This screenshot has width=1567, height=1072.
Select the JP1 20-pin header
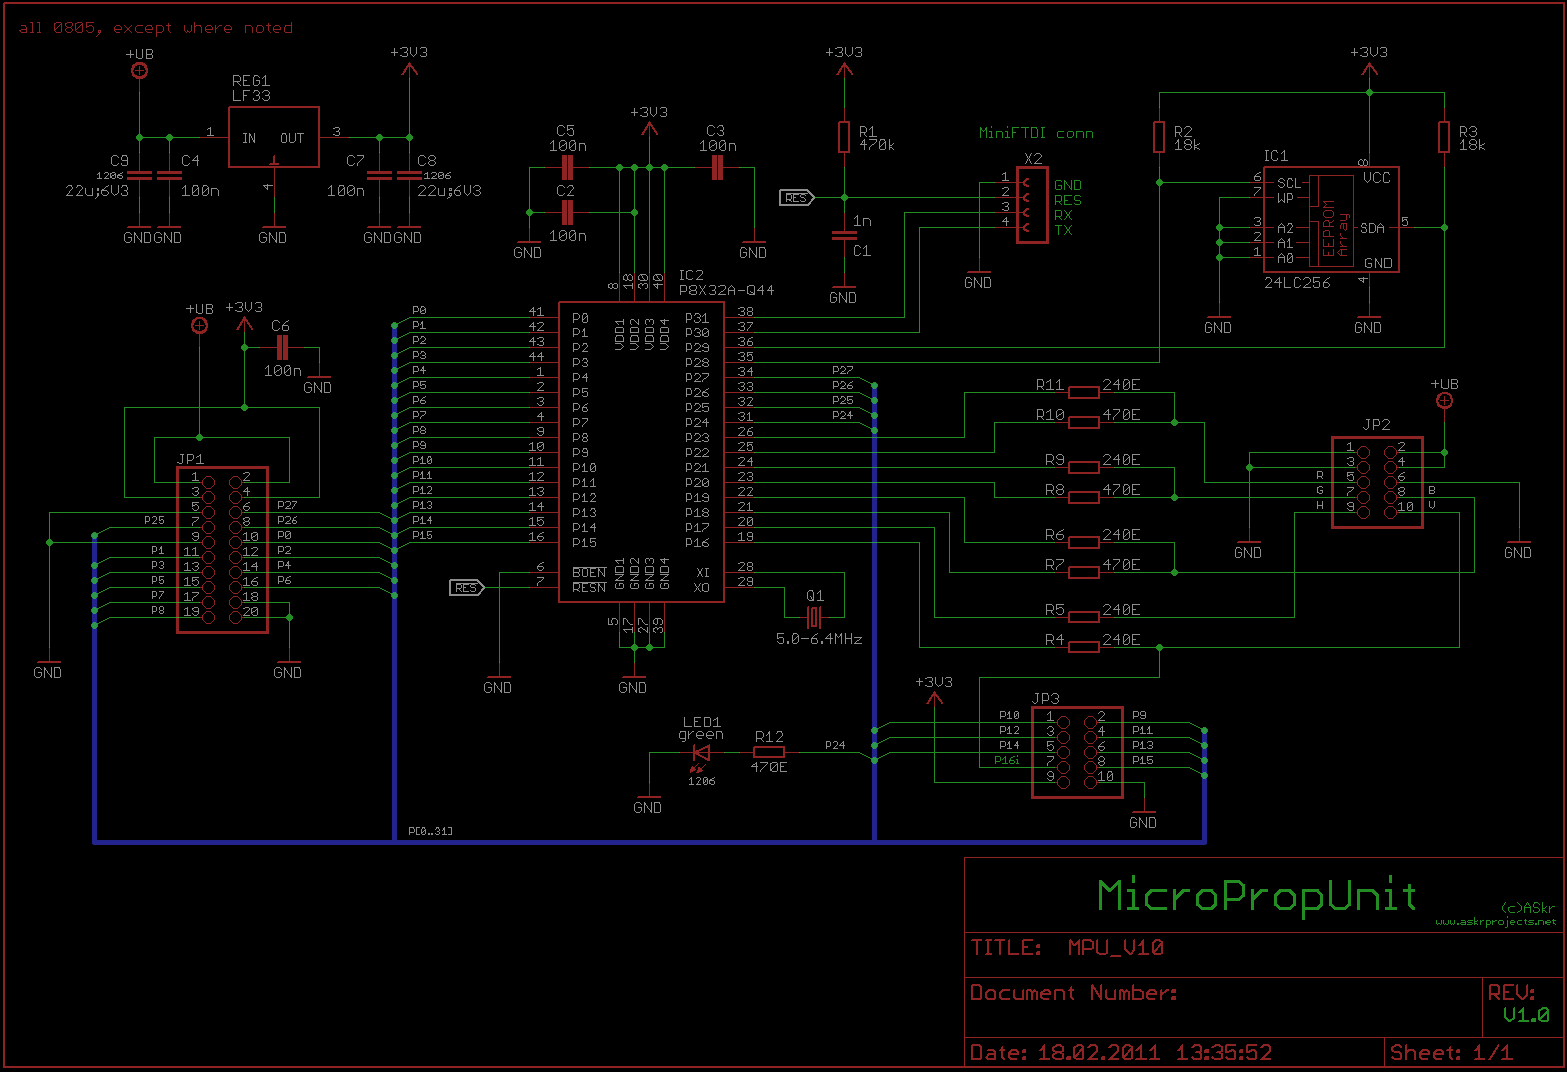[x=222, y=550]
